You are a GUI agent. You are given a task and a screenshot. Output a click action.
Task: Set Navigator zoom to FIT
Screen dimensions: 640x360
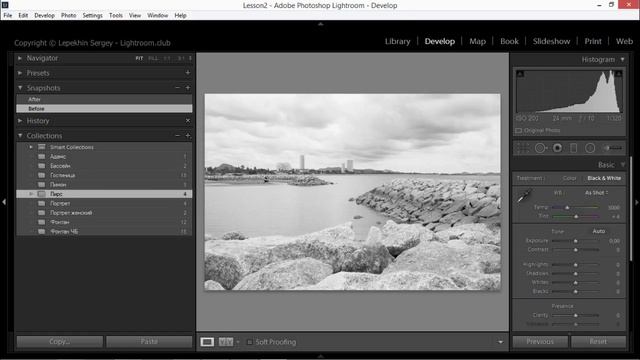coord(139,58)
